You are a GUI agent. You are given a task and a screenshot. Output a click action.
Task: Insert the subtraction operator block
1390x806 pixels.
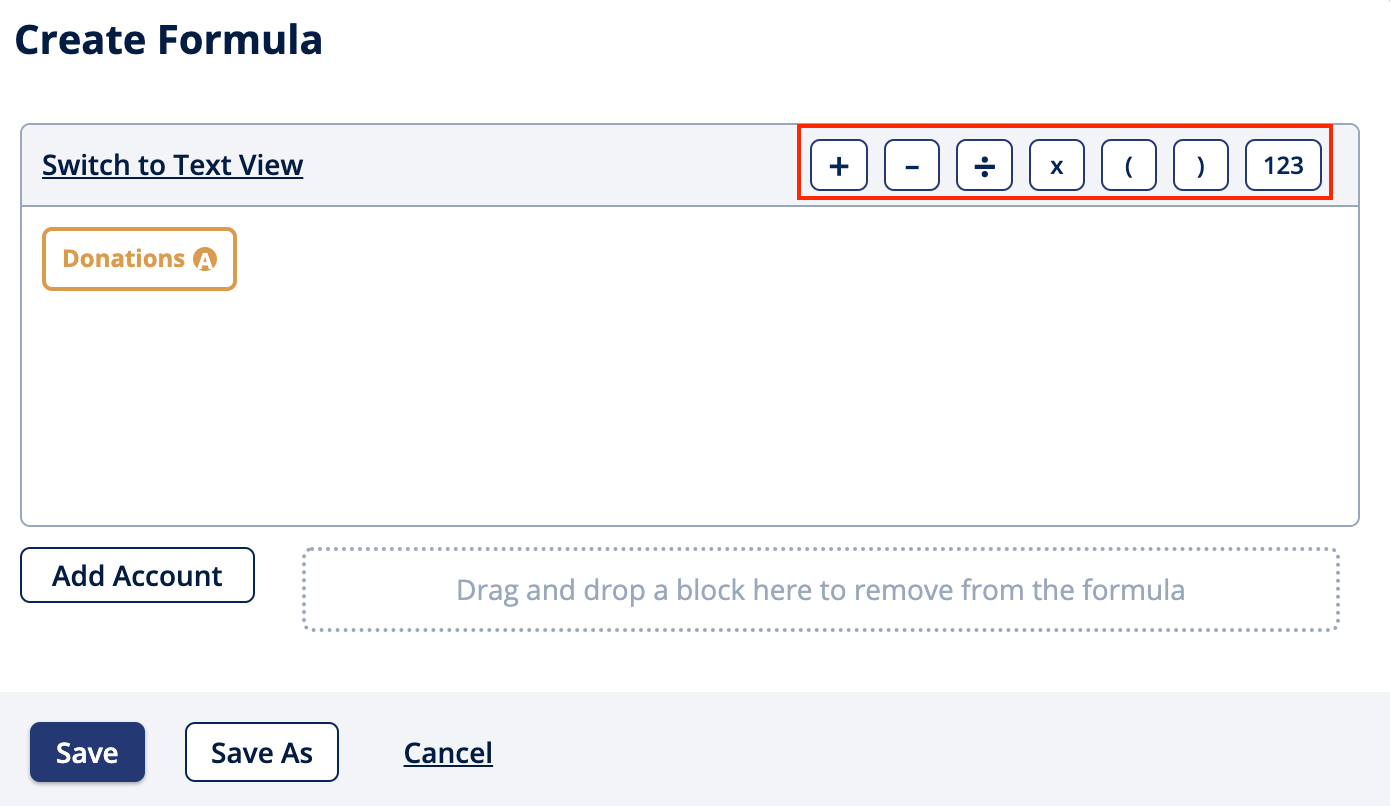click(911, 165)
